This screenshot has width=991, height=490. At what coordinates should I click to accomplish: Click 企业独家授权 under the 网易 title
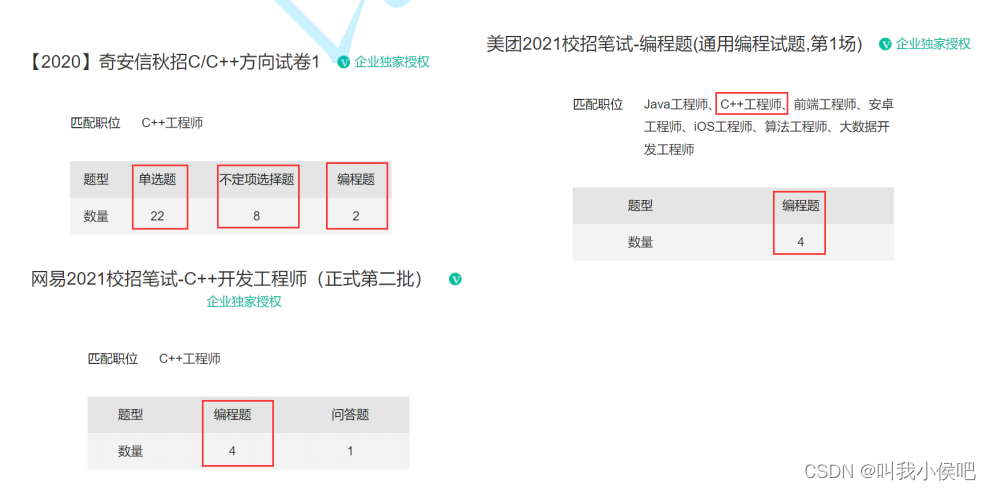click(x=244, y=302)
